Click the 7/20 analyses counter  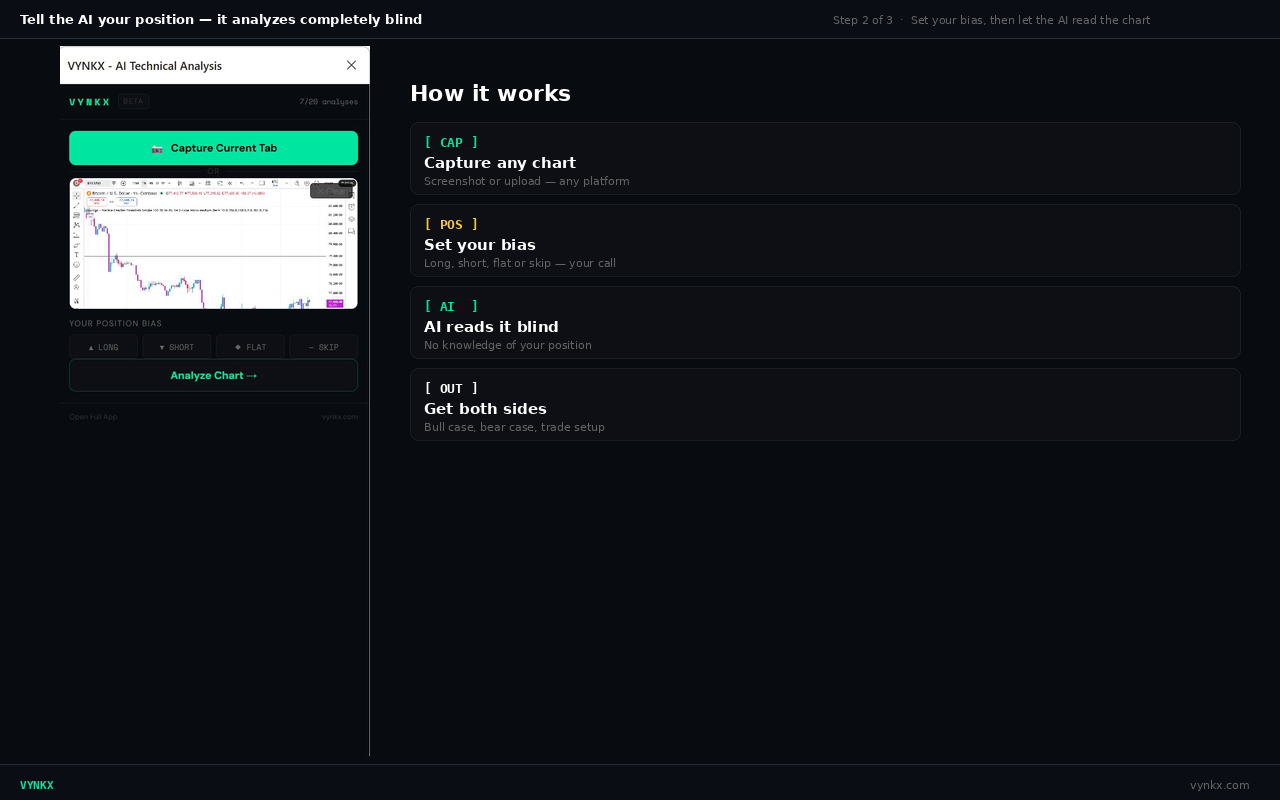click(328, 102)
